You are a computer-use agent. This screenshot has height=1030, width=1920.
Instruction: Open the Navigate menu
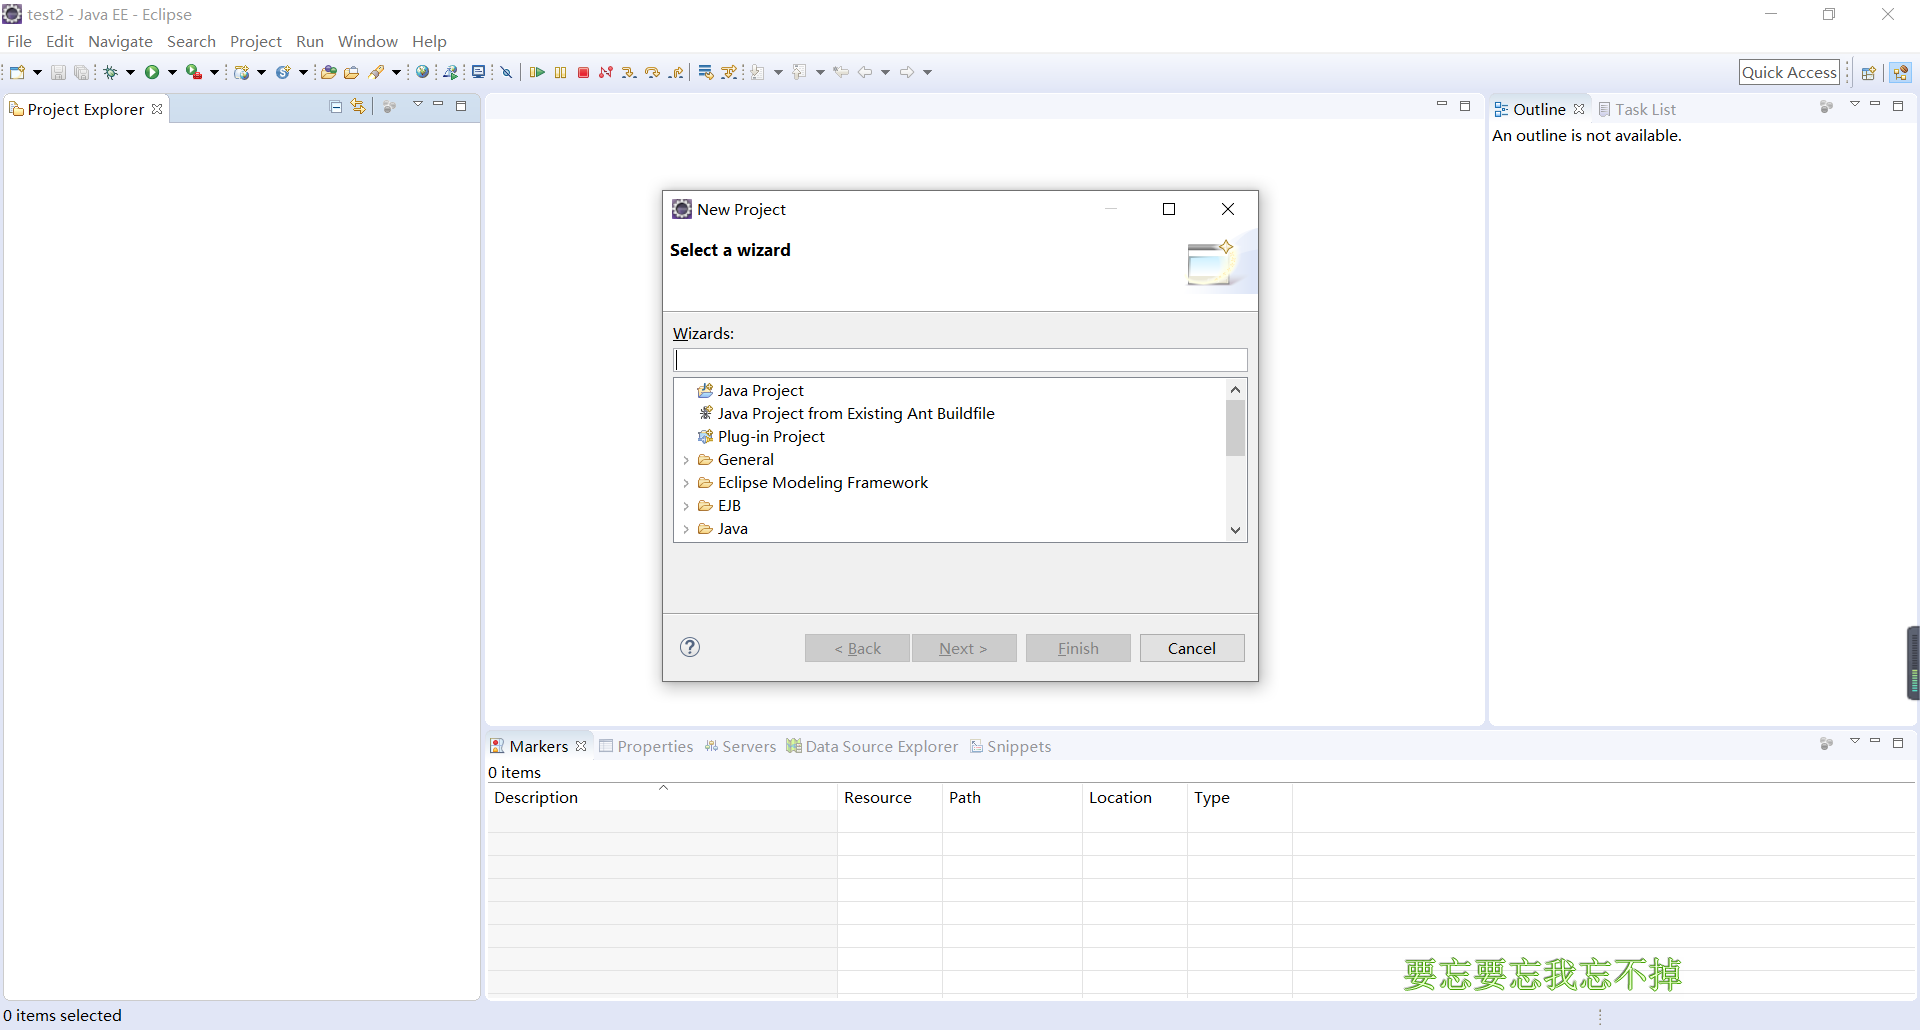pyautogui.click(x=120, y=41)
